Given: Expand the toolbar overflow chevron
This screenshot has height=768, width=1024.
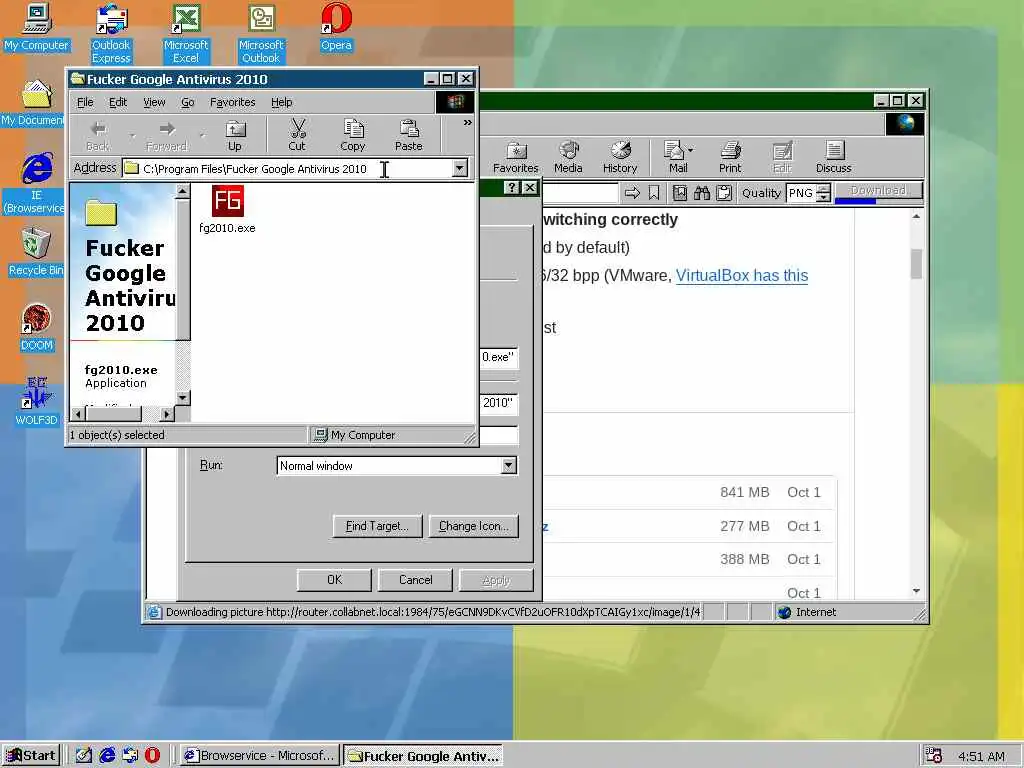Looking at the screenshot, I should pos(468,122).
